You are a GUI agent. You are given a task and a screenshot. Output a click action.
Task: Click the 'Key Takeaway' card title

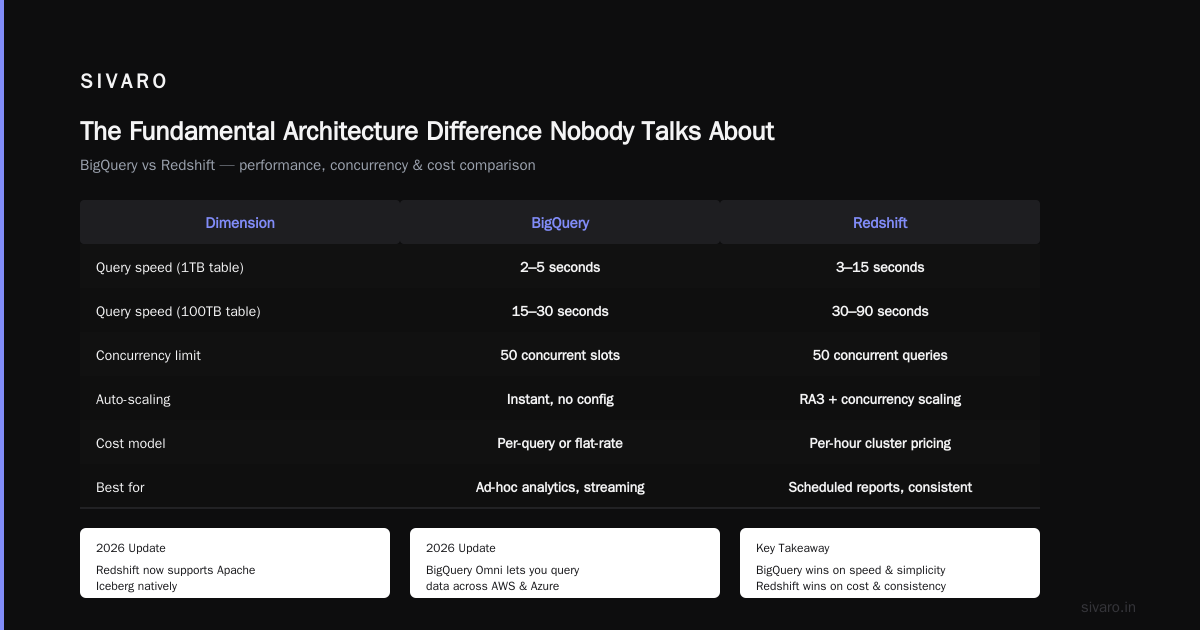coord(793,548)
